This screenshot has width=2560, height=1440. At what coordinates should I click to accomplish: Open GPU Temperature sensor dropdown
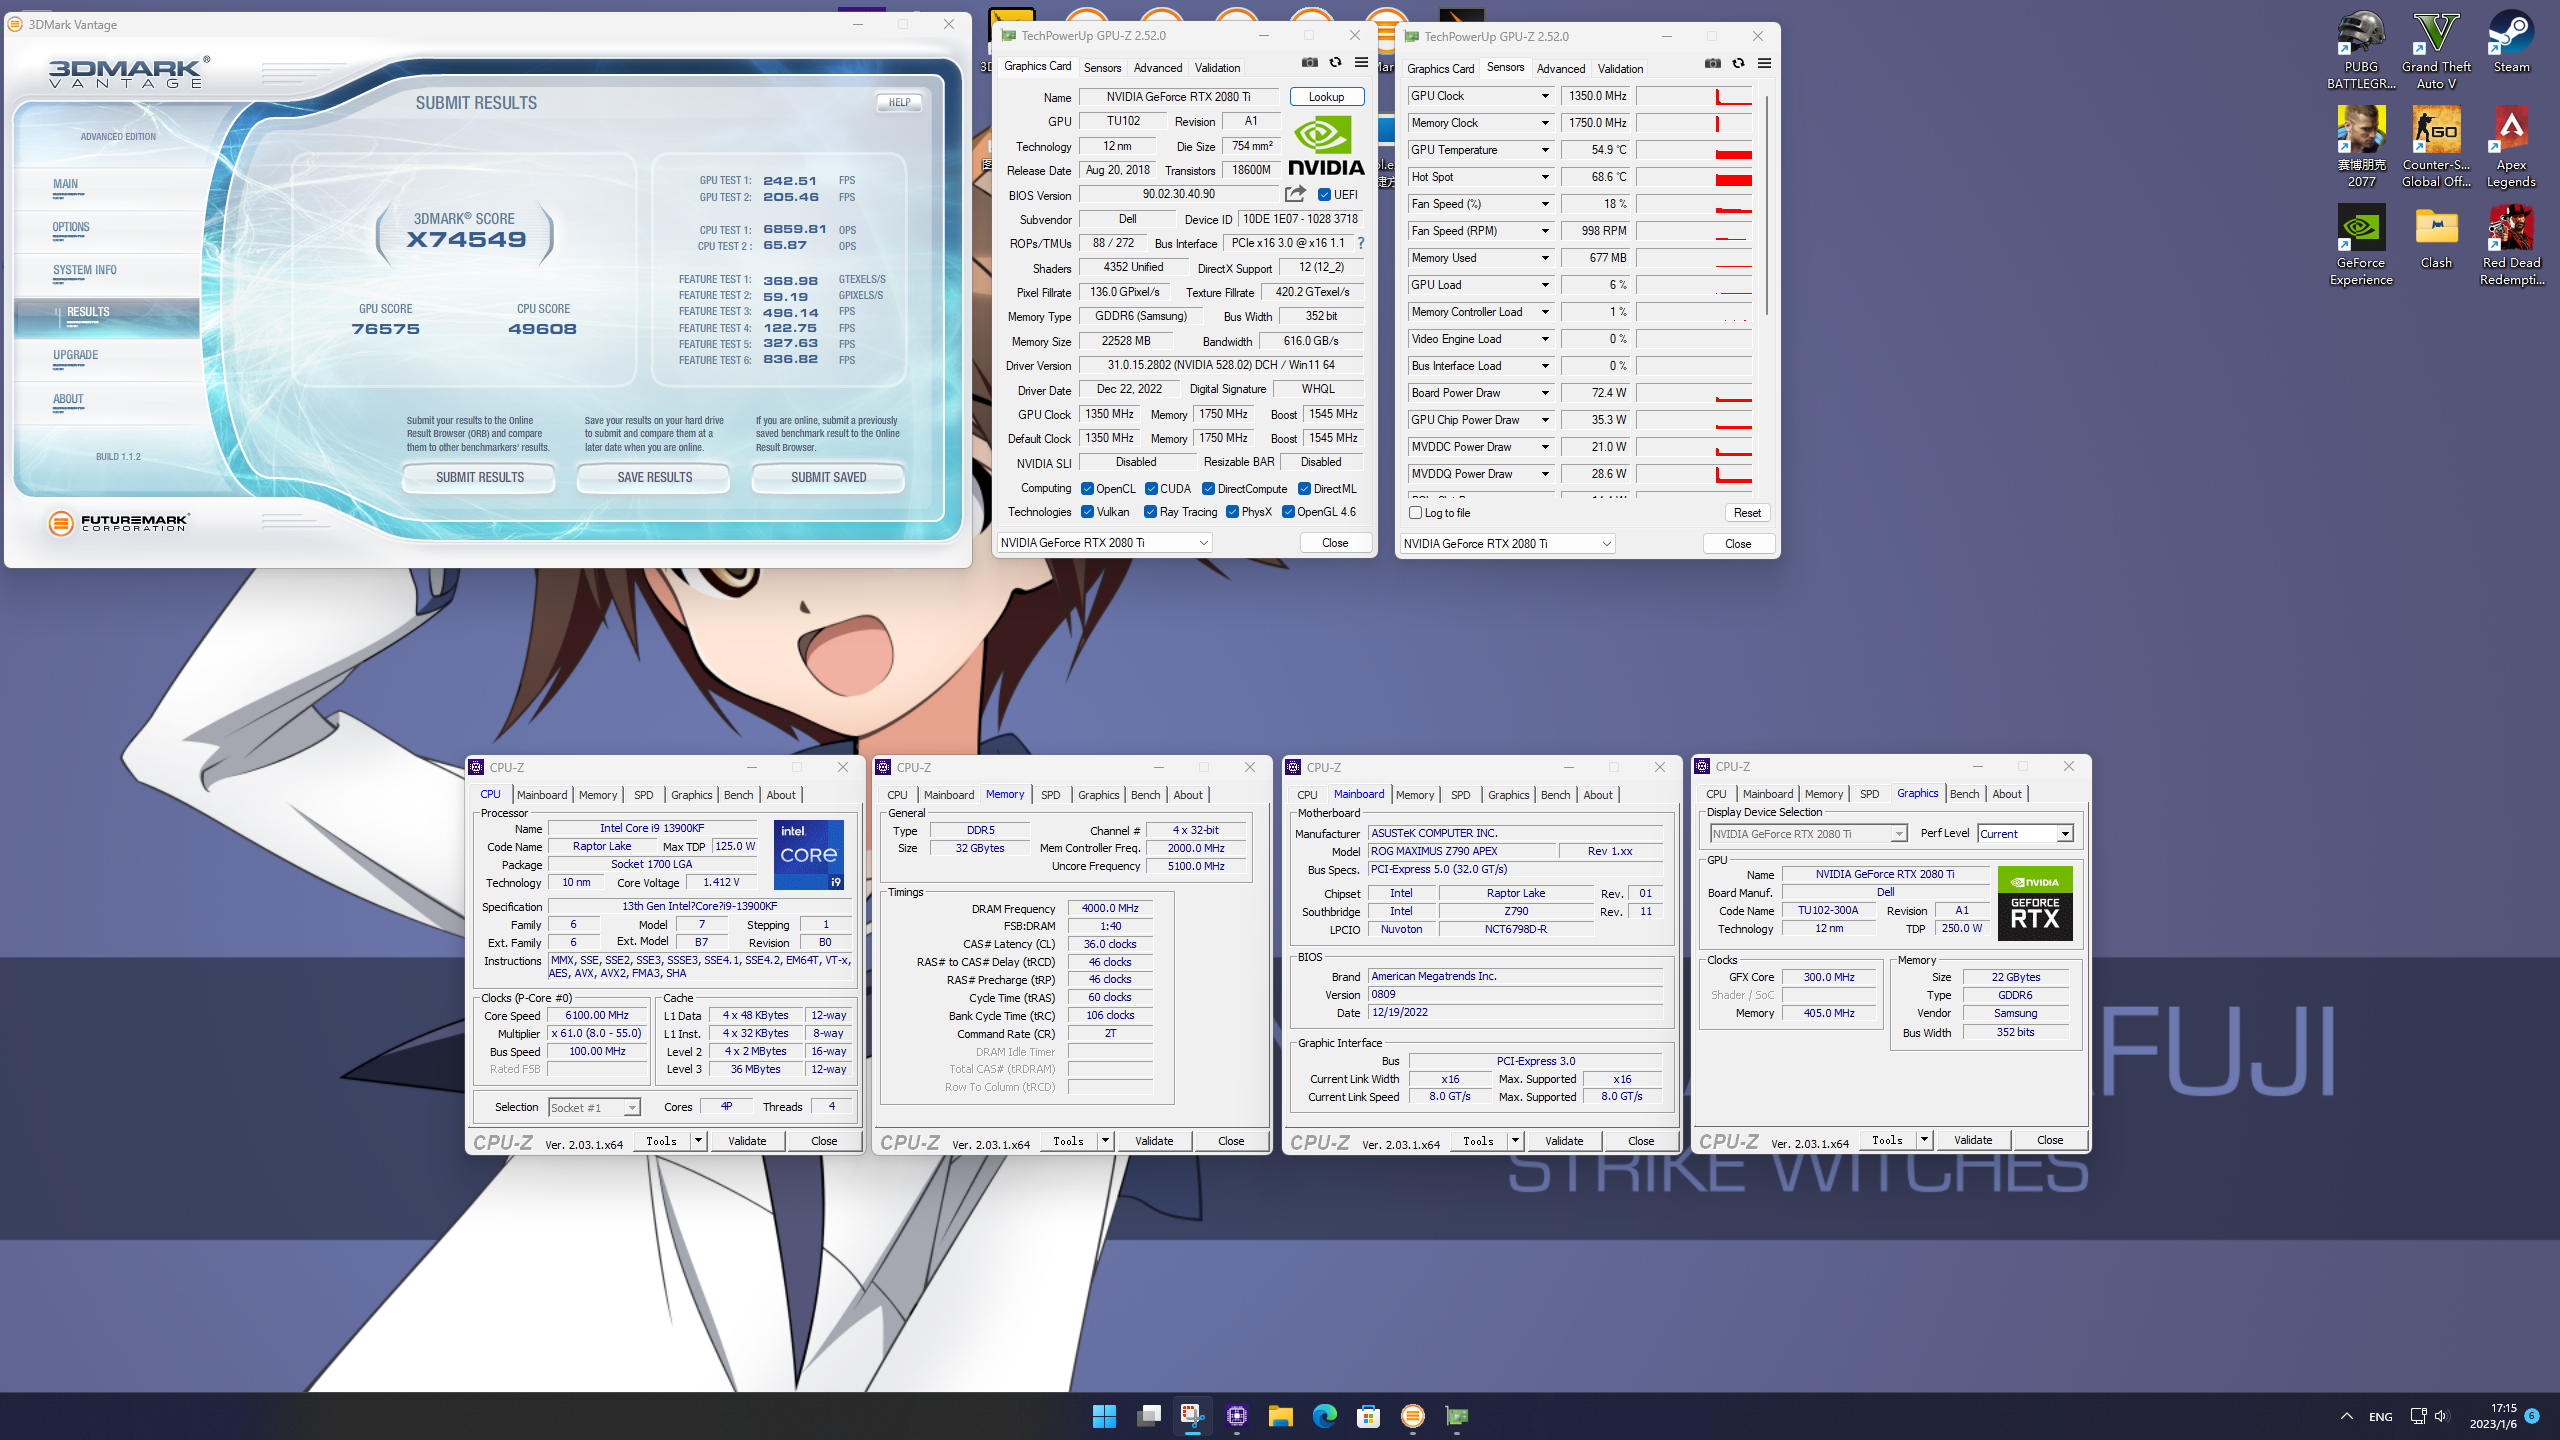(x=1544, y=150)
